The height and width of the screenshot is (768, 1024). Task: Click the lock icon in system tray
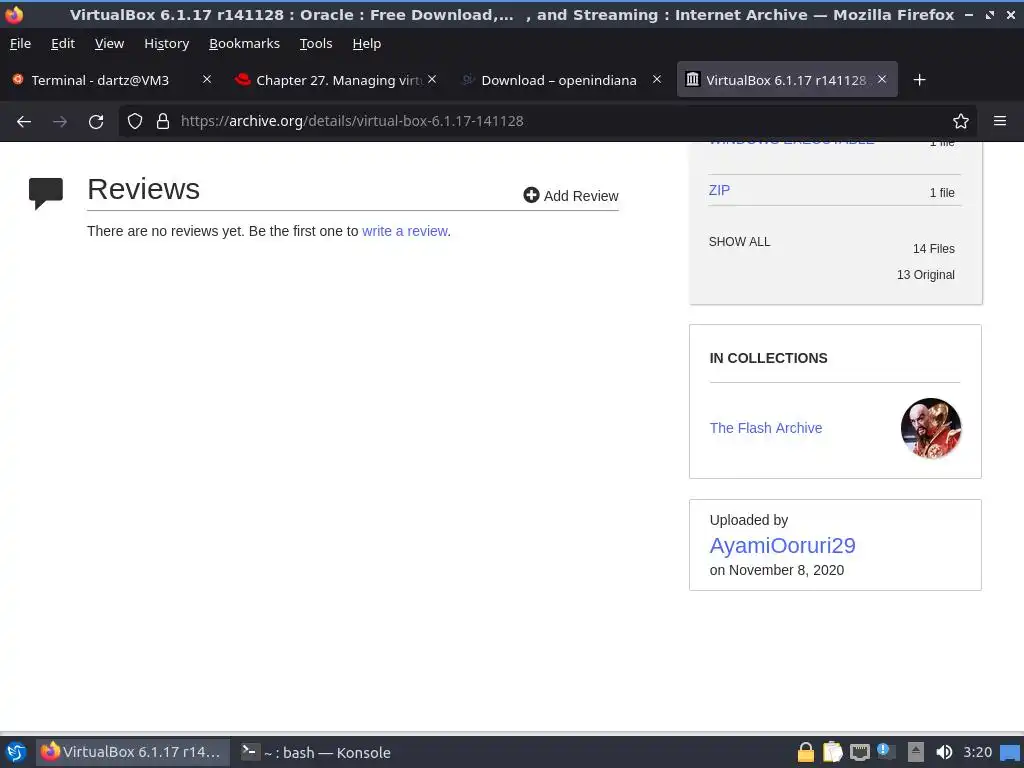(805, 752)
